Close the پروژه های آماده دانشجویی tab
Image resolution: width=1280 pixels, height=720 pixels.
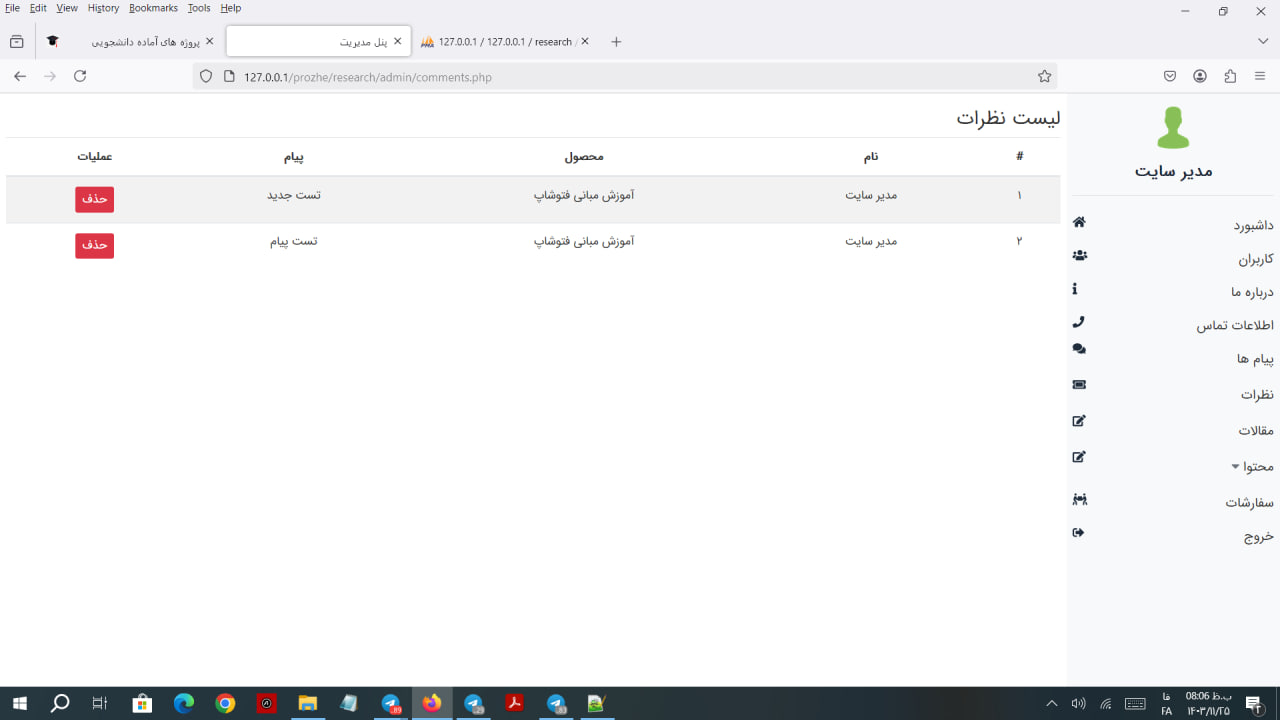(x=209, y=41)
